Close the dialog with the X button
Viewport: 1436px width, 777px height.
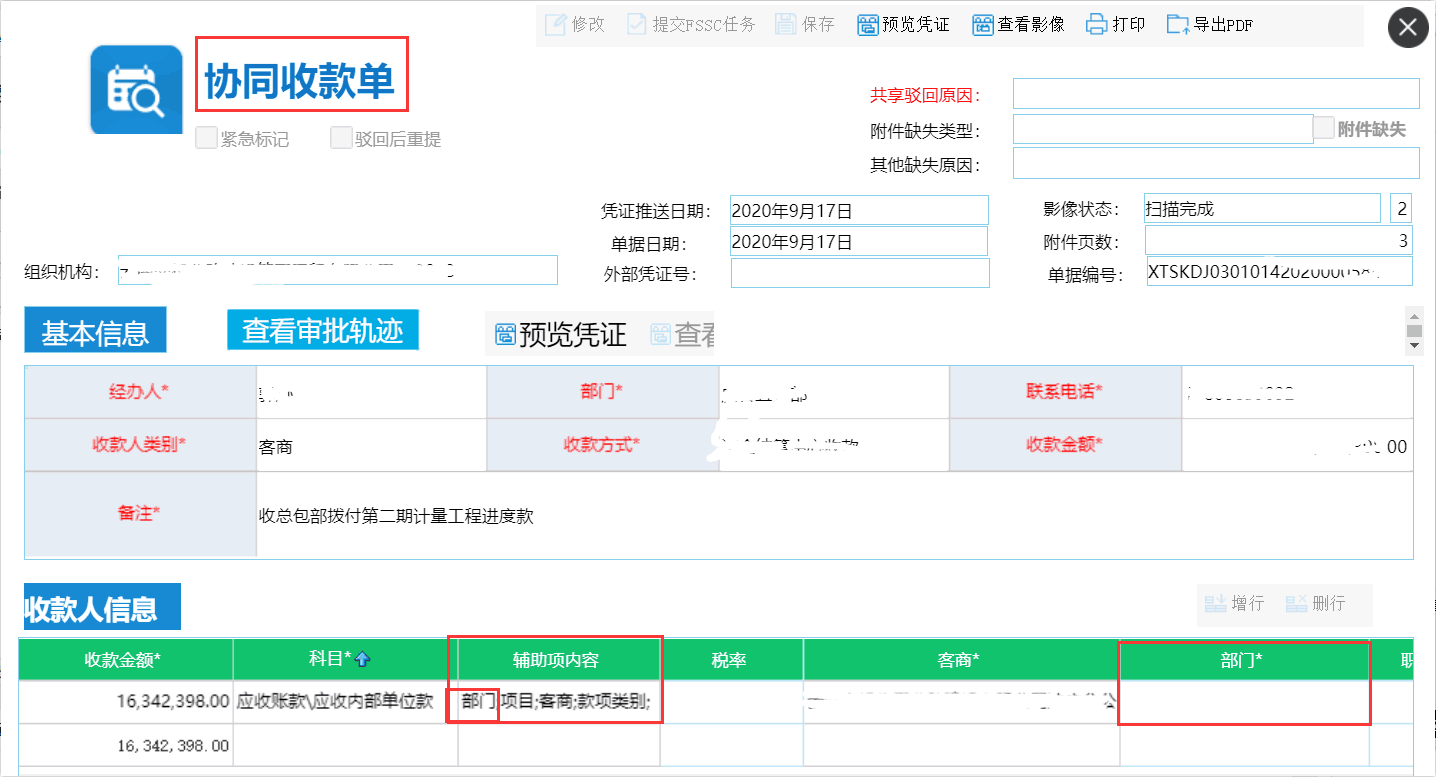[x=1407, y=28]
